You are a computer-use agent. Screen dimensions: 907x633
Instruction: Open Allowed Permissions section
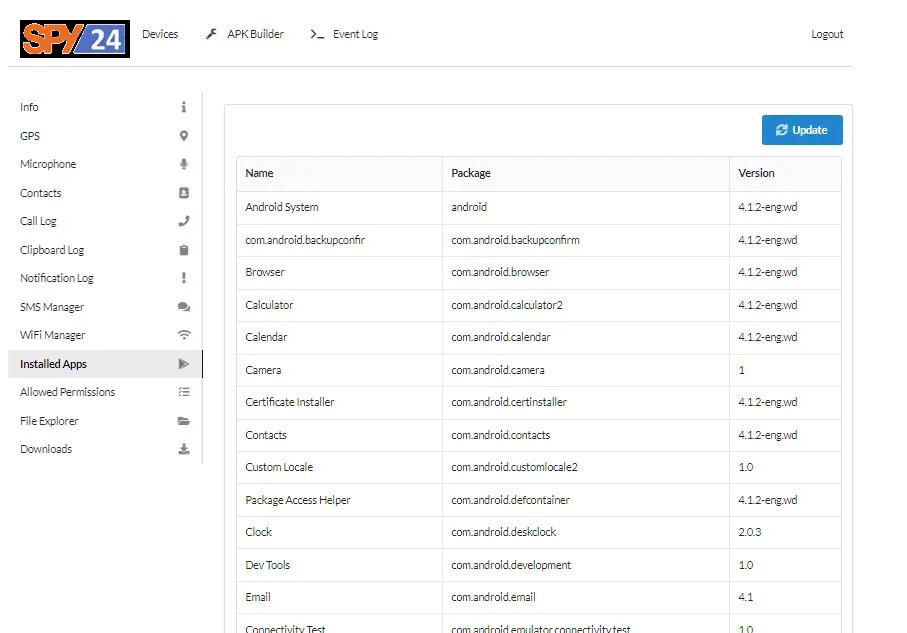pos(105,392)
